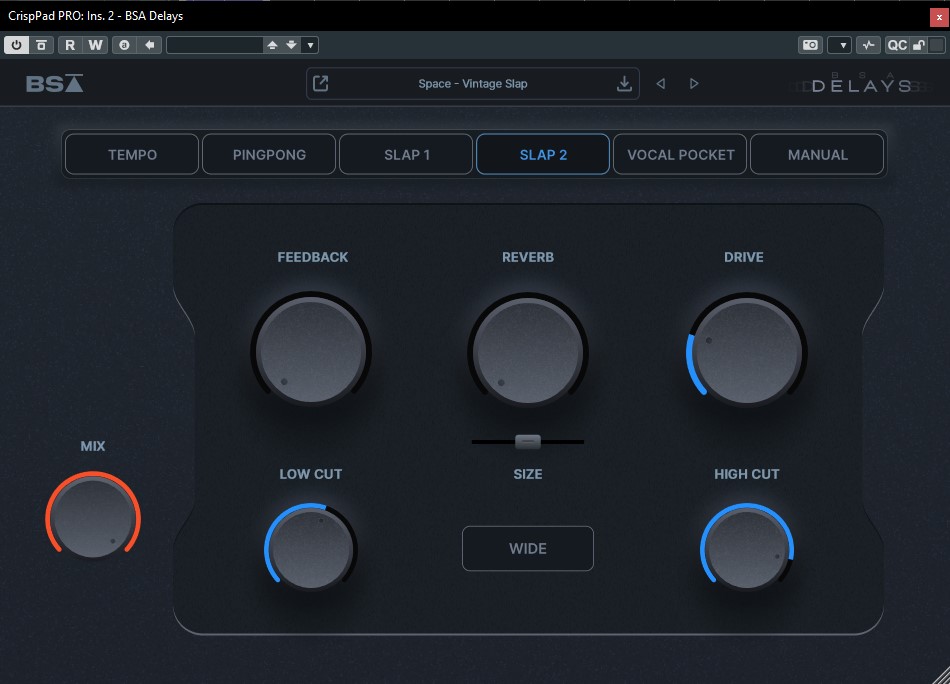Image resolution: width=950 pixels, height=684 pixels.
Task: Open the Space - Vintage Slap preset selector
Action: 473,84
